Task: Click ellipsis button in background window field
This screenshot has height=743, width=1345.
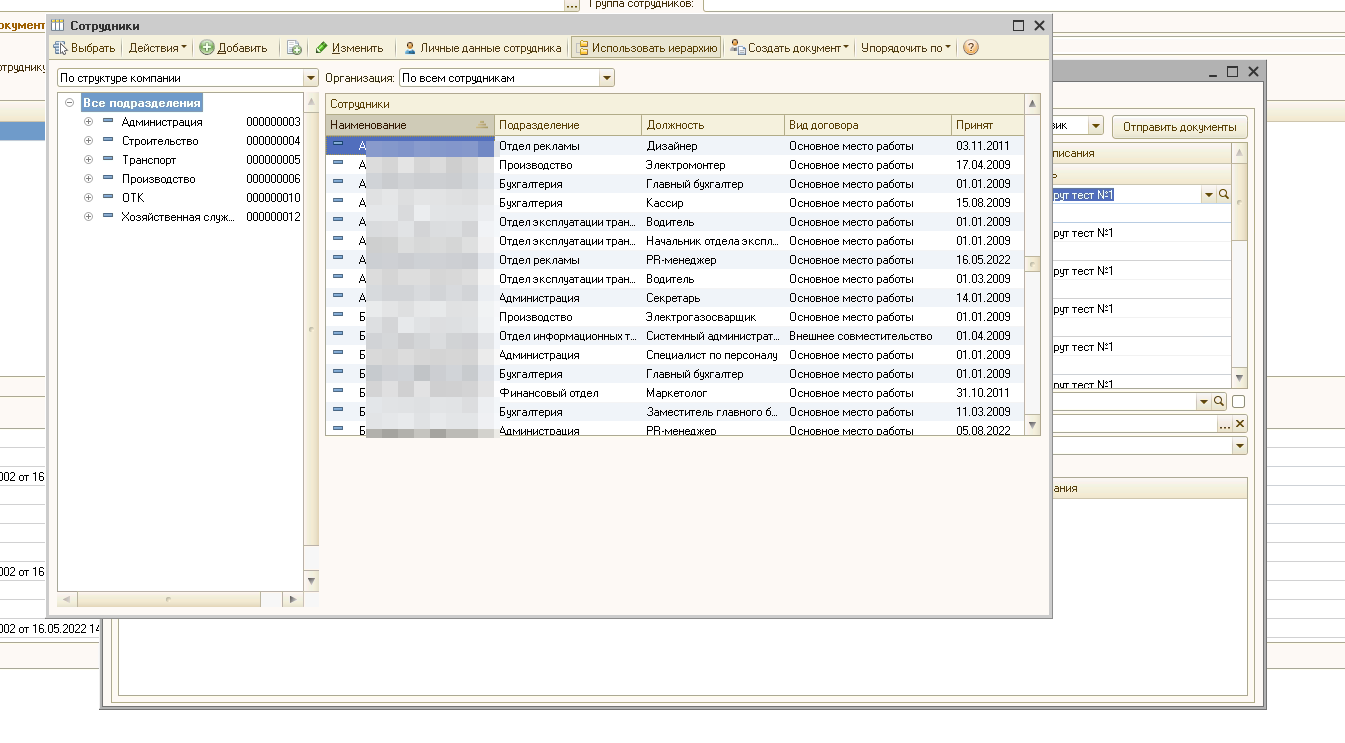Action: [1225, 424]
